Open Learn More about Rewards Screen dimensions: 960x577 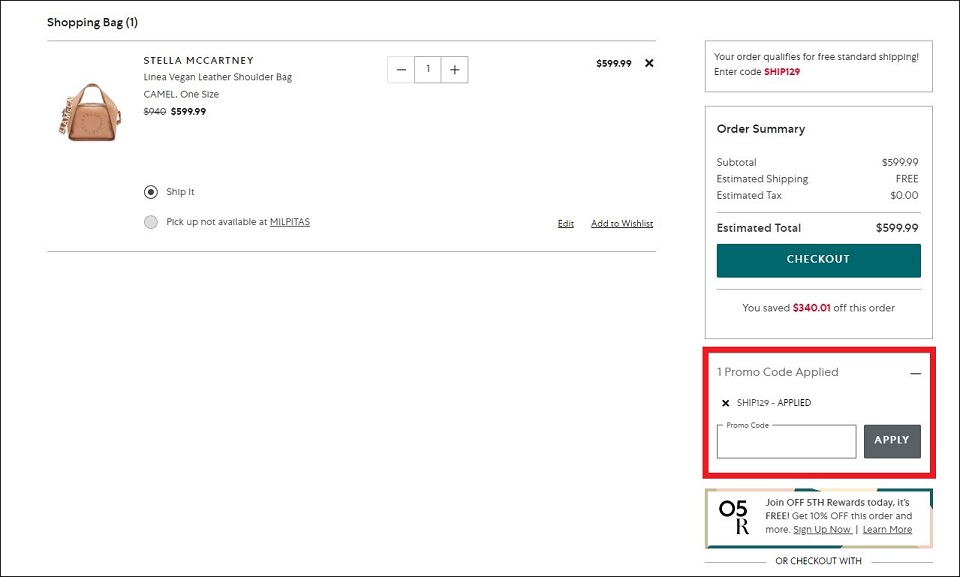(x=887, y=530)
